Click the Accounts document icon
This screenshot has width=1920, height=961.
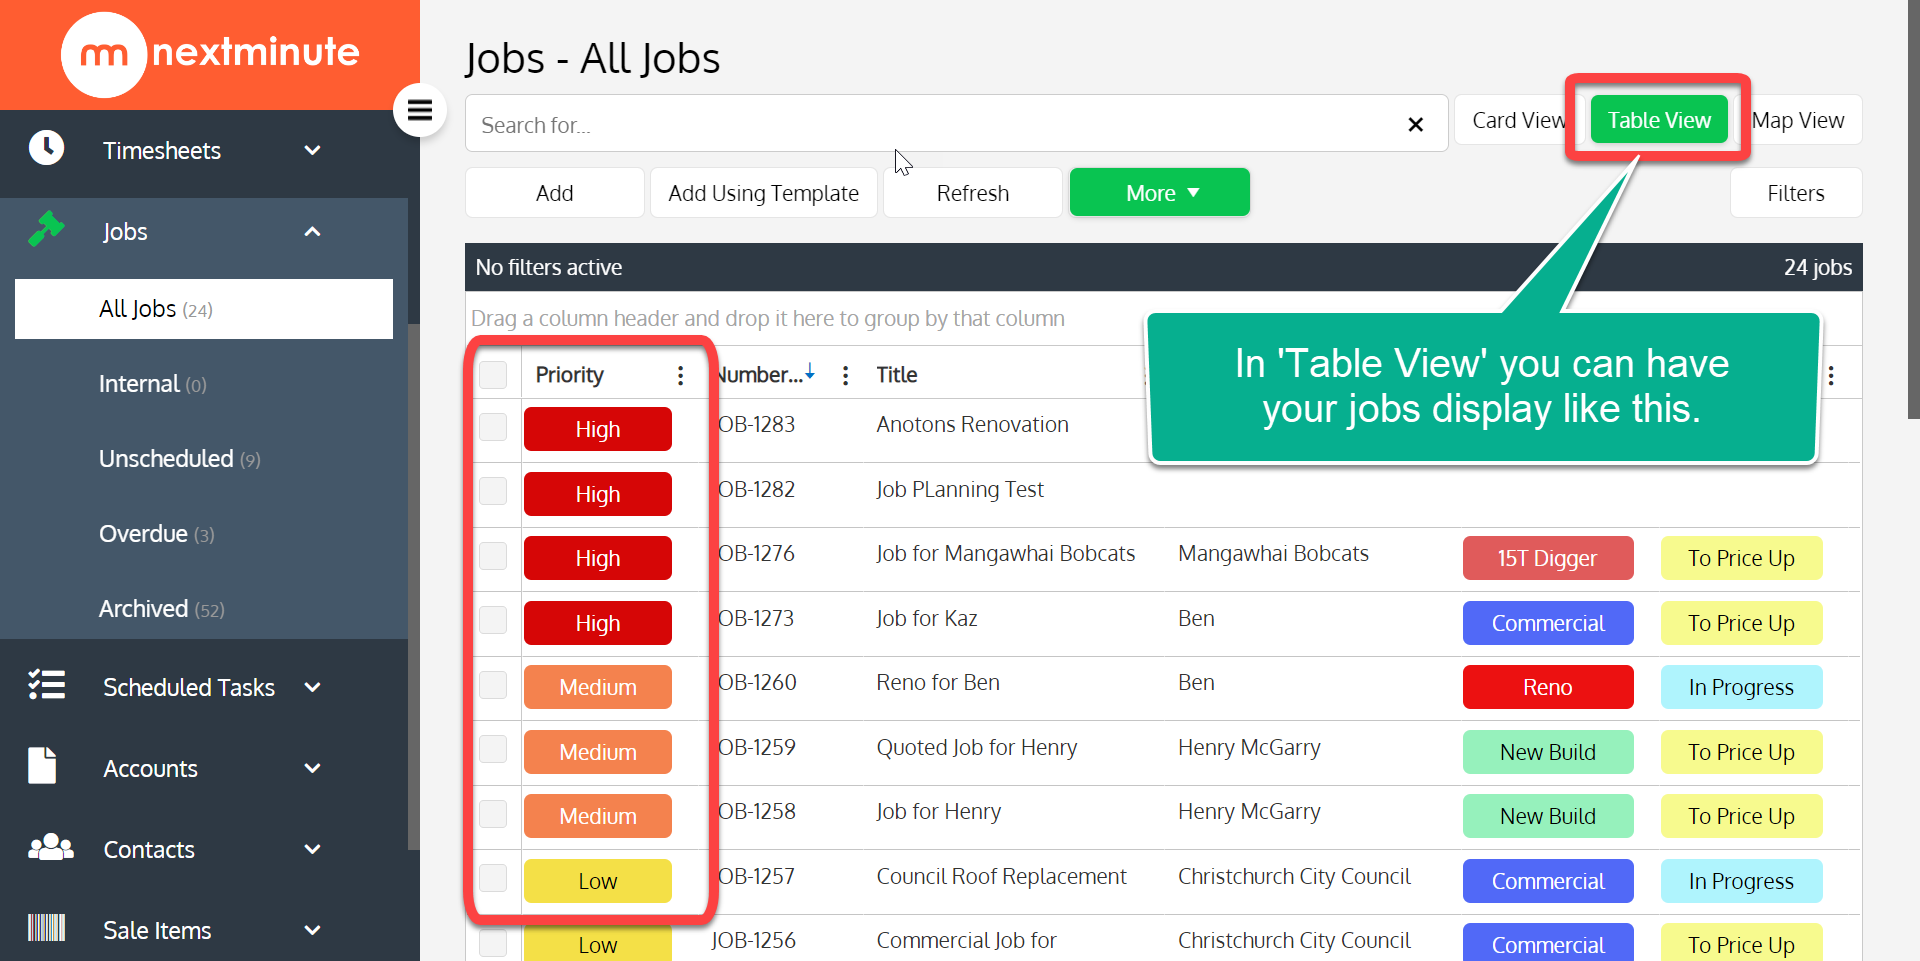click(x=42, y=766)
